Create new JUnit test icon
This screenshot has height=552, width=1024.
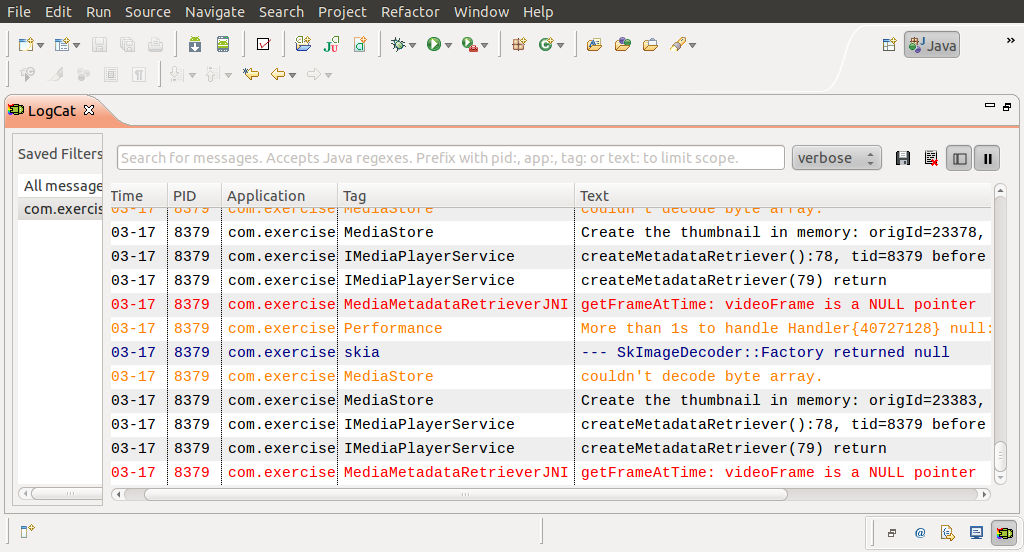tap(332, 44)
